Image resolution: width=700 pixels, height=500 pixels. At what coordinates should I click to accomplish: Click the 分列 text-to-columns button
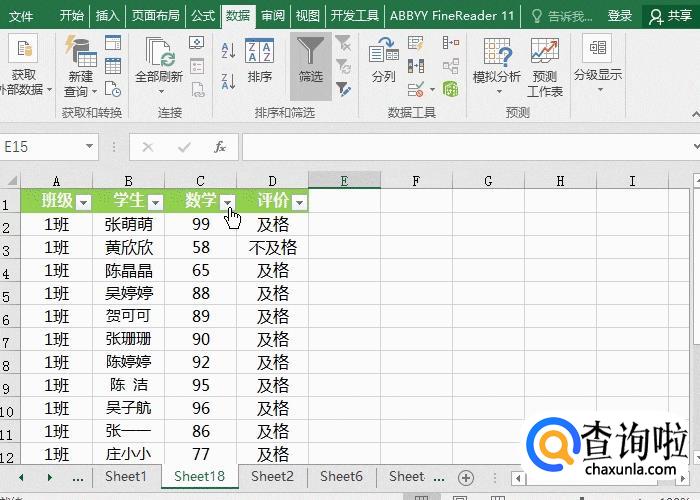383,60
